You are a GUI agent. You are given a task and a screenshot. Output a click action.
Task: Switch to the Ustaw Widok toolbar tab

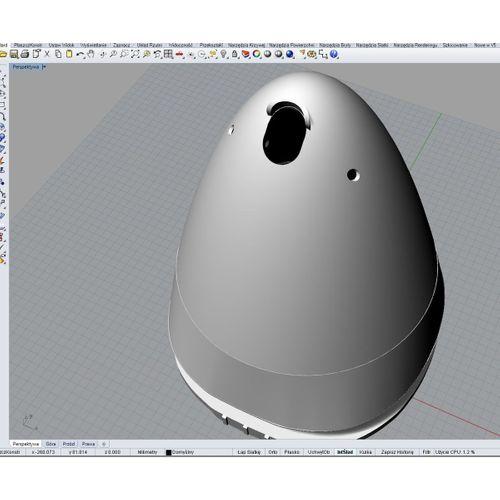tap(61, 45)
